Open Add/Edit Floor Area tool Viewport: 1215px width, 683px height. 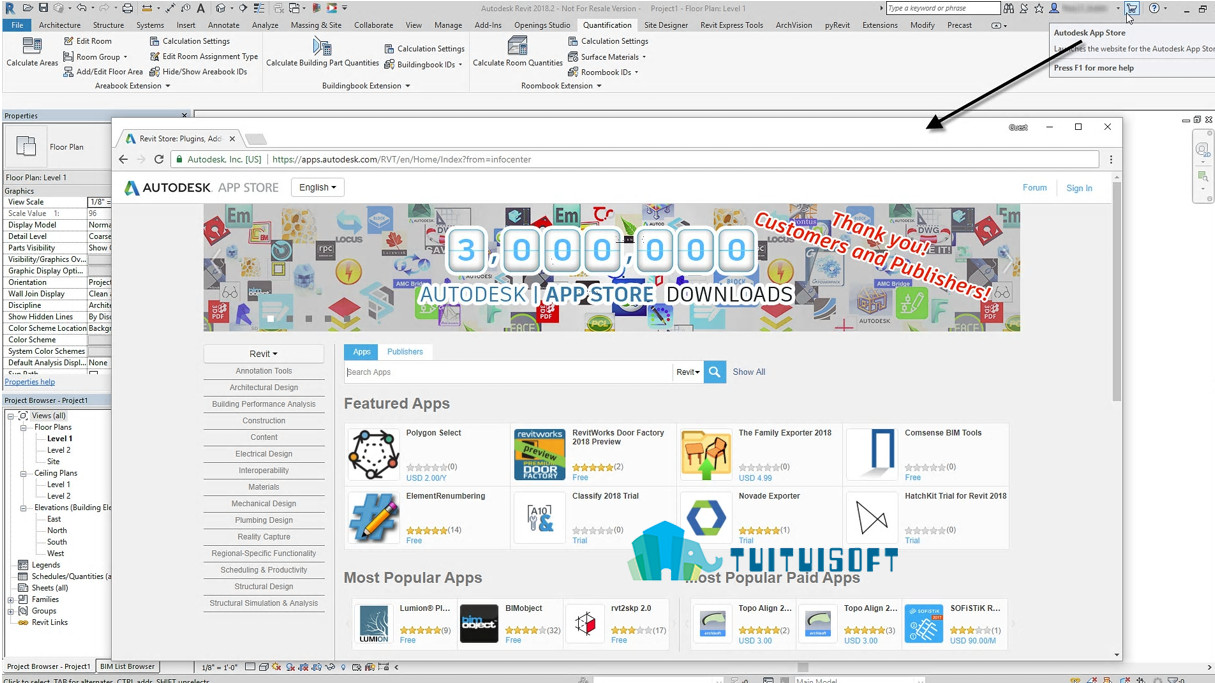102,72
